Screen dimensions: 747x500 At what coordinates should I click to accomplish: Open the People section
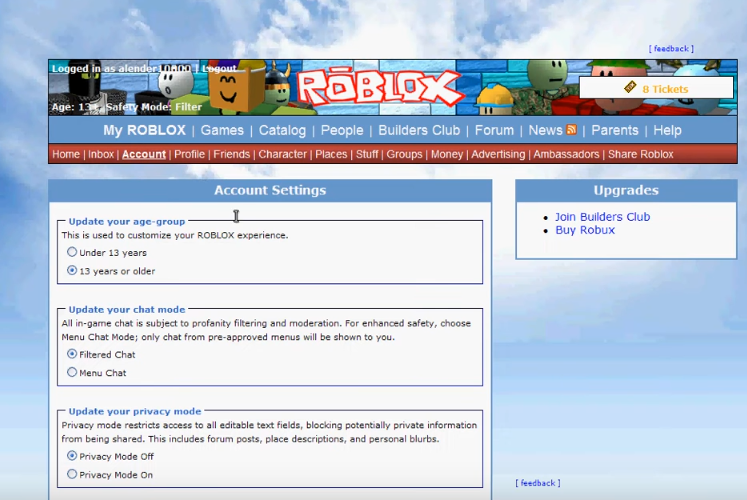pos(342,130)
